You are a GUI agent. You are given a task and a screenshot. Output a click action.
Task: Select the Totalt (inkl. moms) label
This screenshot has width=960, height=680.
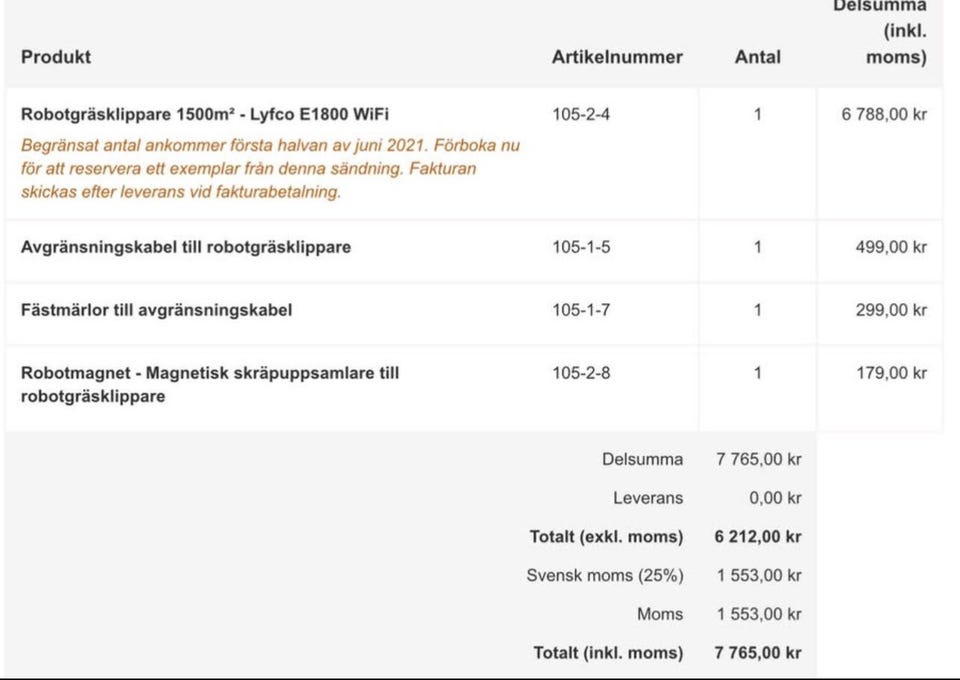pos(608,653)
